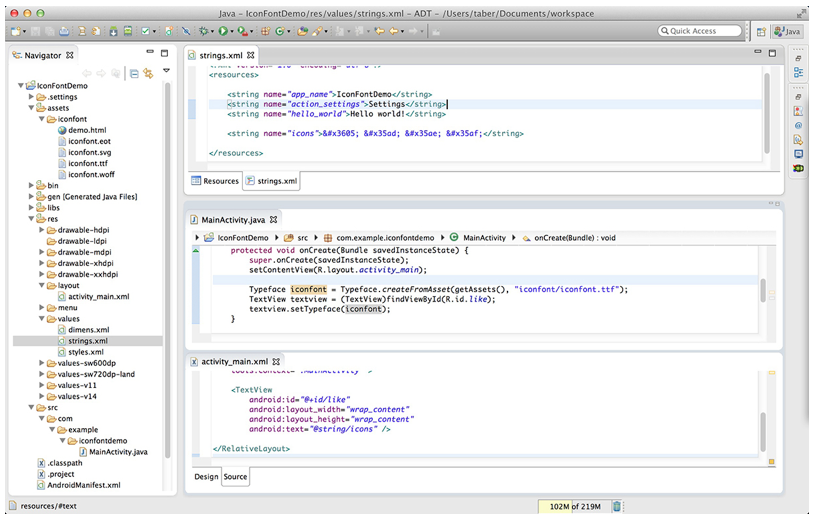Click the Back navigation arrow in toolbar
The image size is (817, 523).
[394, 31]
